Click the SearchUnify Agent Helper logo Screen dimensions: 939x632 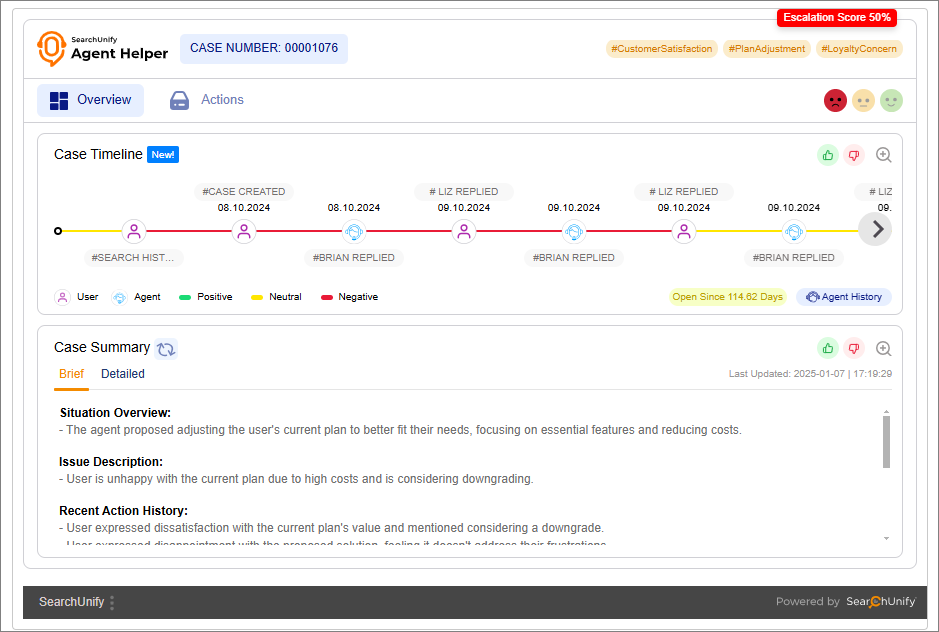coord(102,48)
